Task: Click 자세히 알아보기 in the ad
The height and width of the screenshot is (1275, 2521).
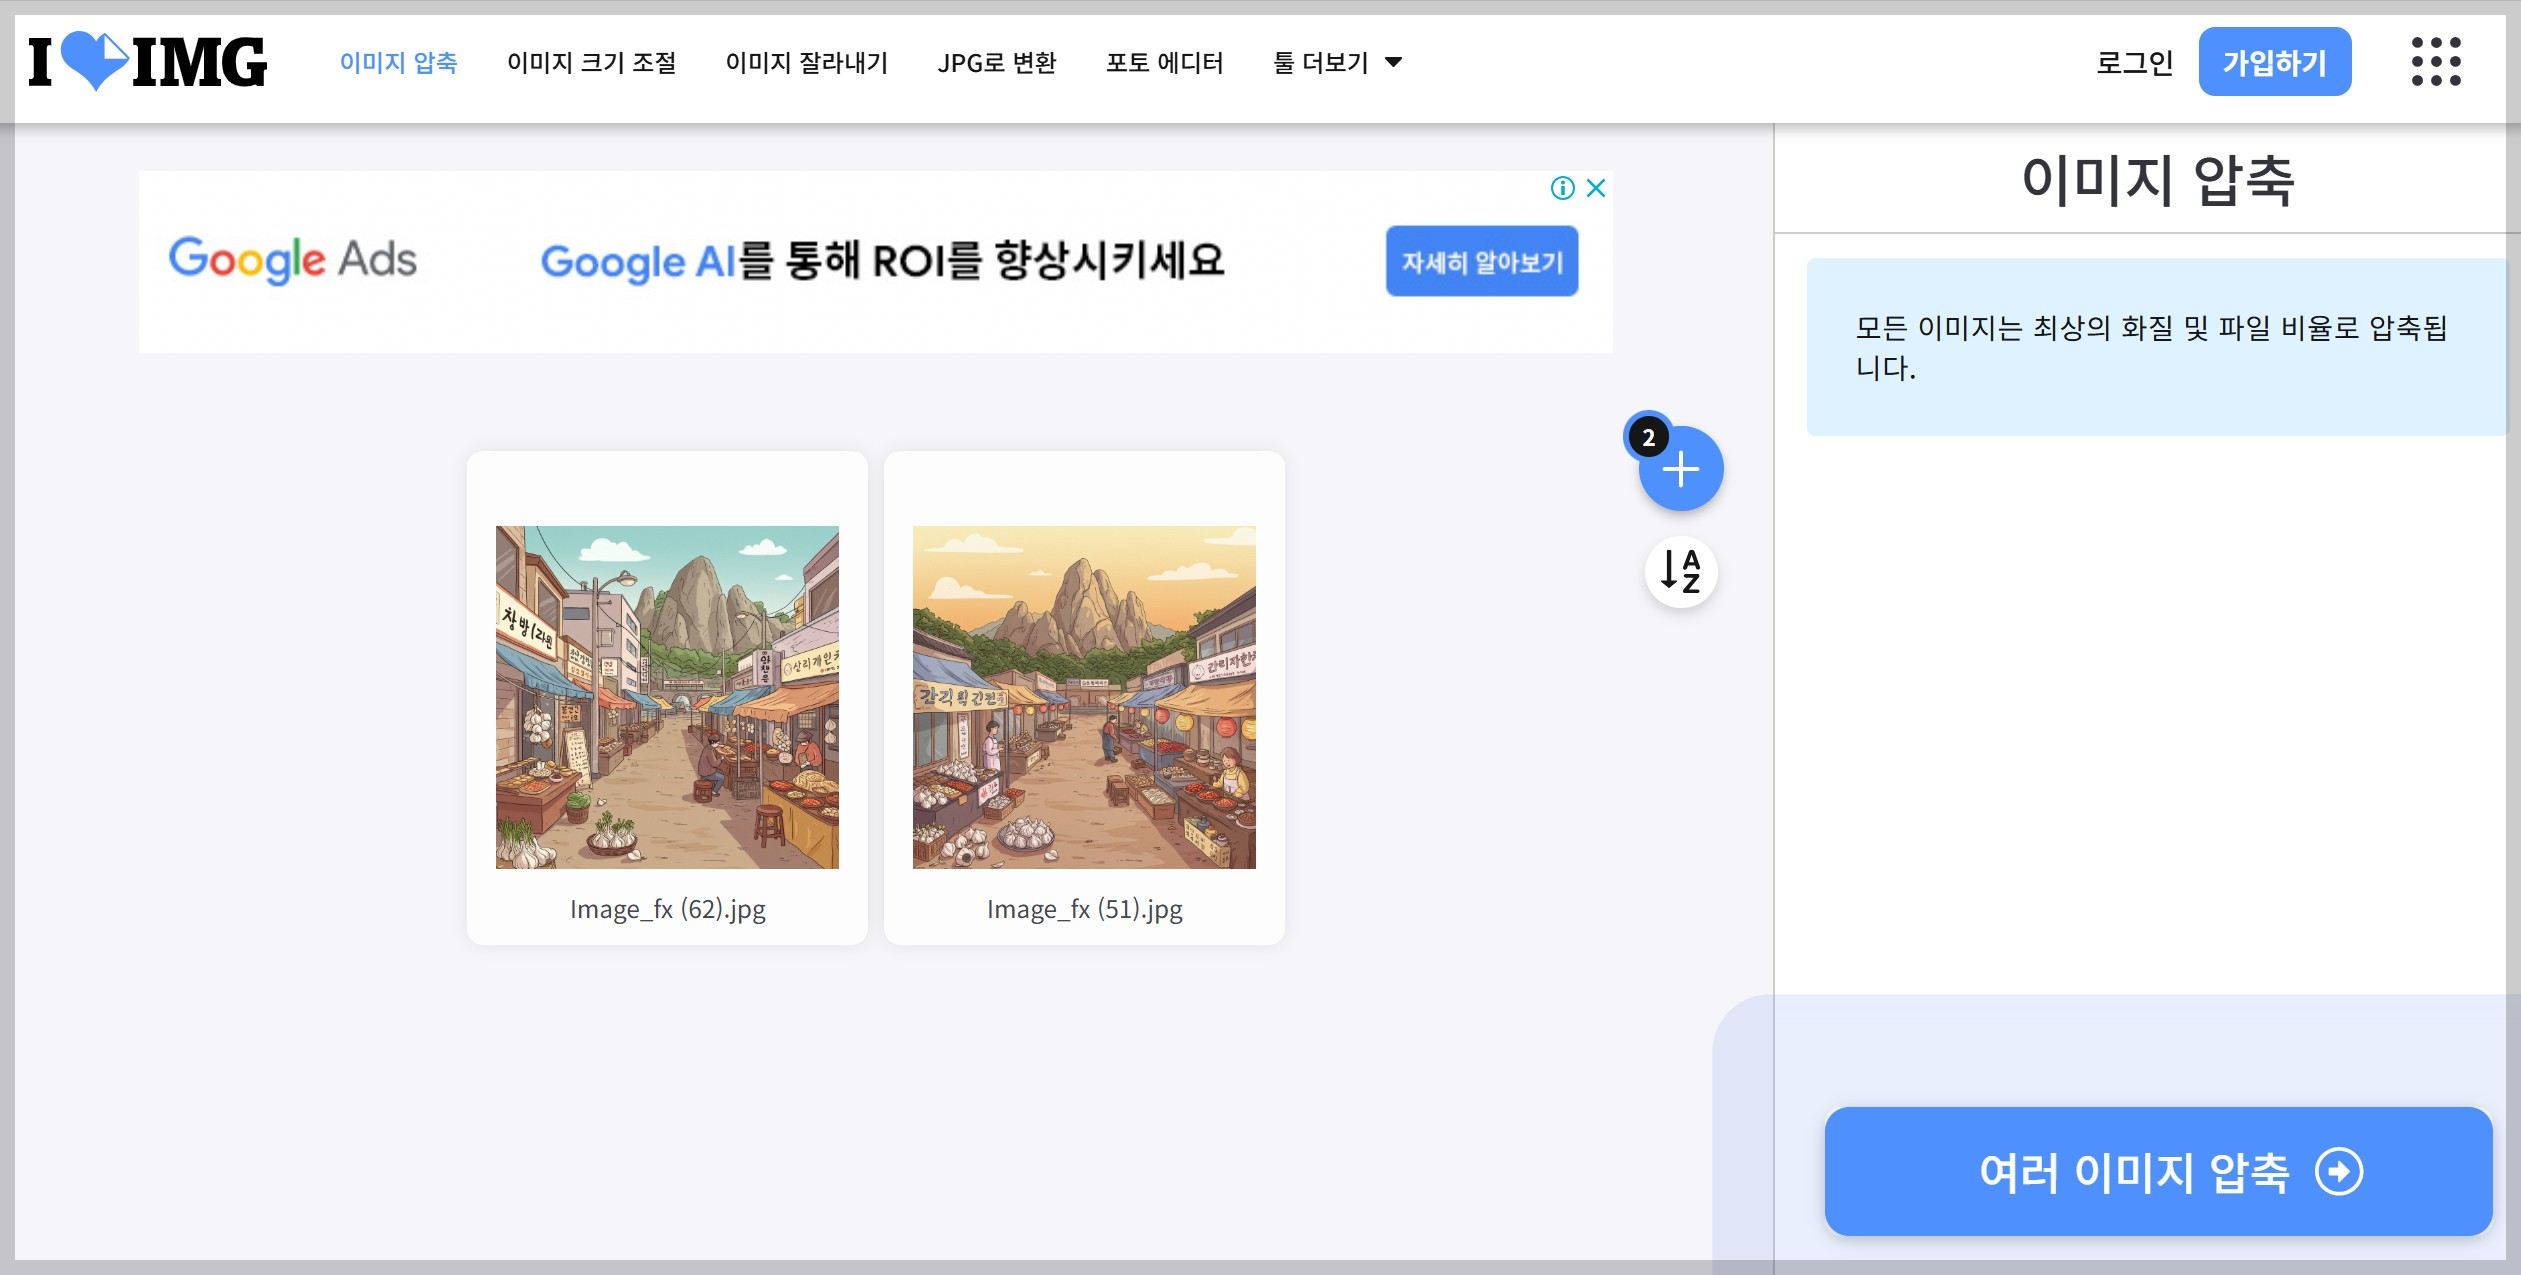Action: pos(1481,261)
